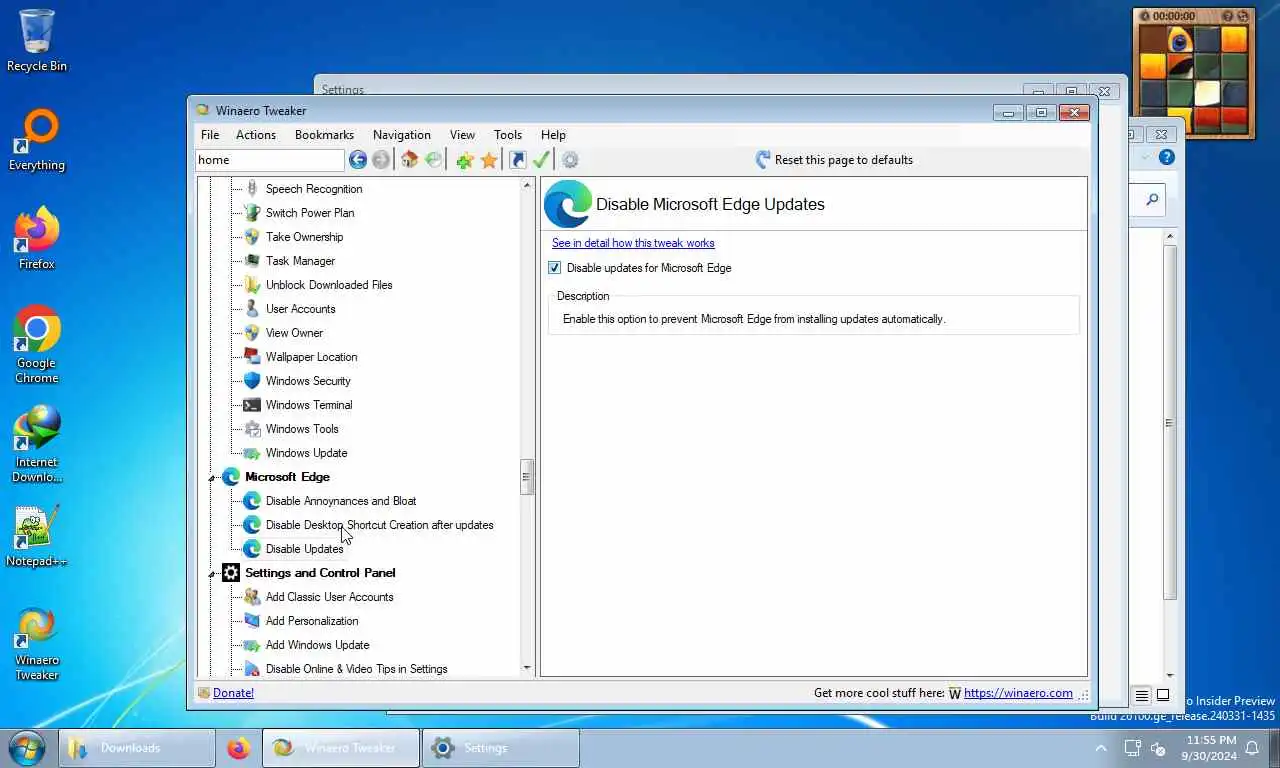Open the winaero.com link
This screenshot has height=768, width=1280.
[1018, 693]
